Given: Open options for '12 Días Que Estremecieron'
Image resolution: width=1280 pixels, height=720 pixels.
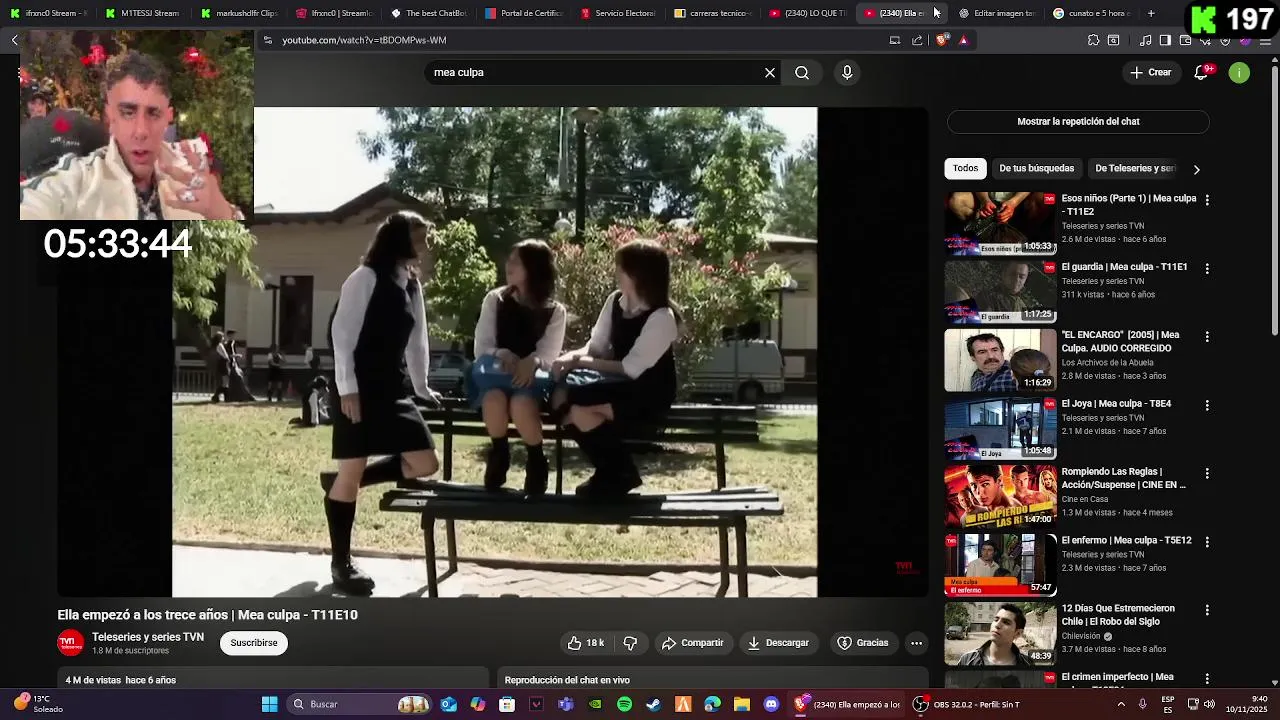Looking at the screenshot, I should point(1207,610).
